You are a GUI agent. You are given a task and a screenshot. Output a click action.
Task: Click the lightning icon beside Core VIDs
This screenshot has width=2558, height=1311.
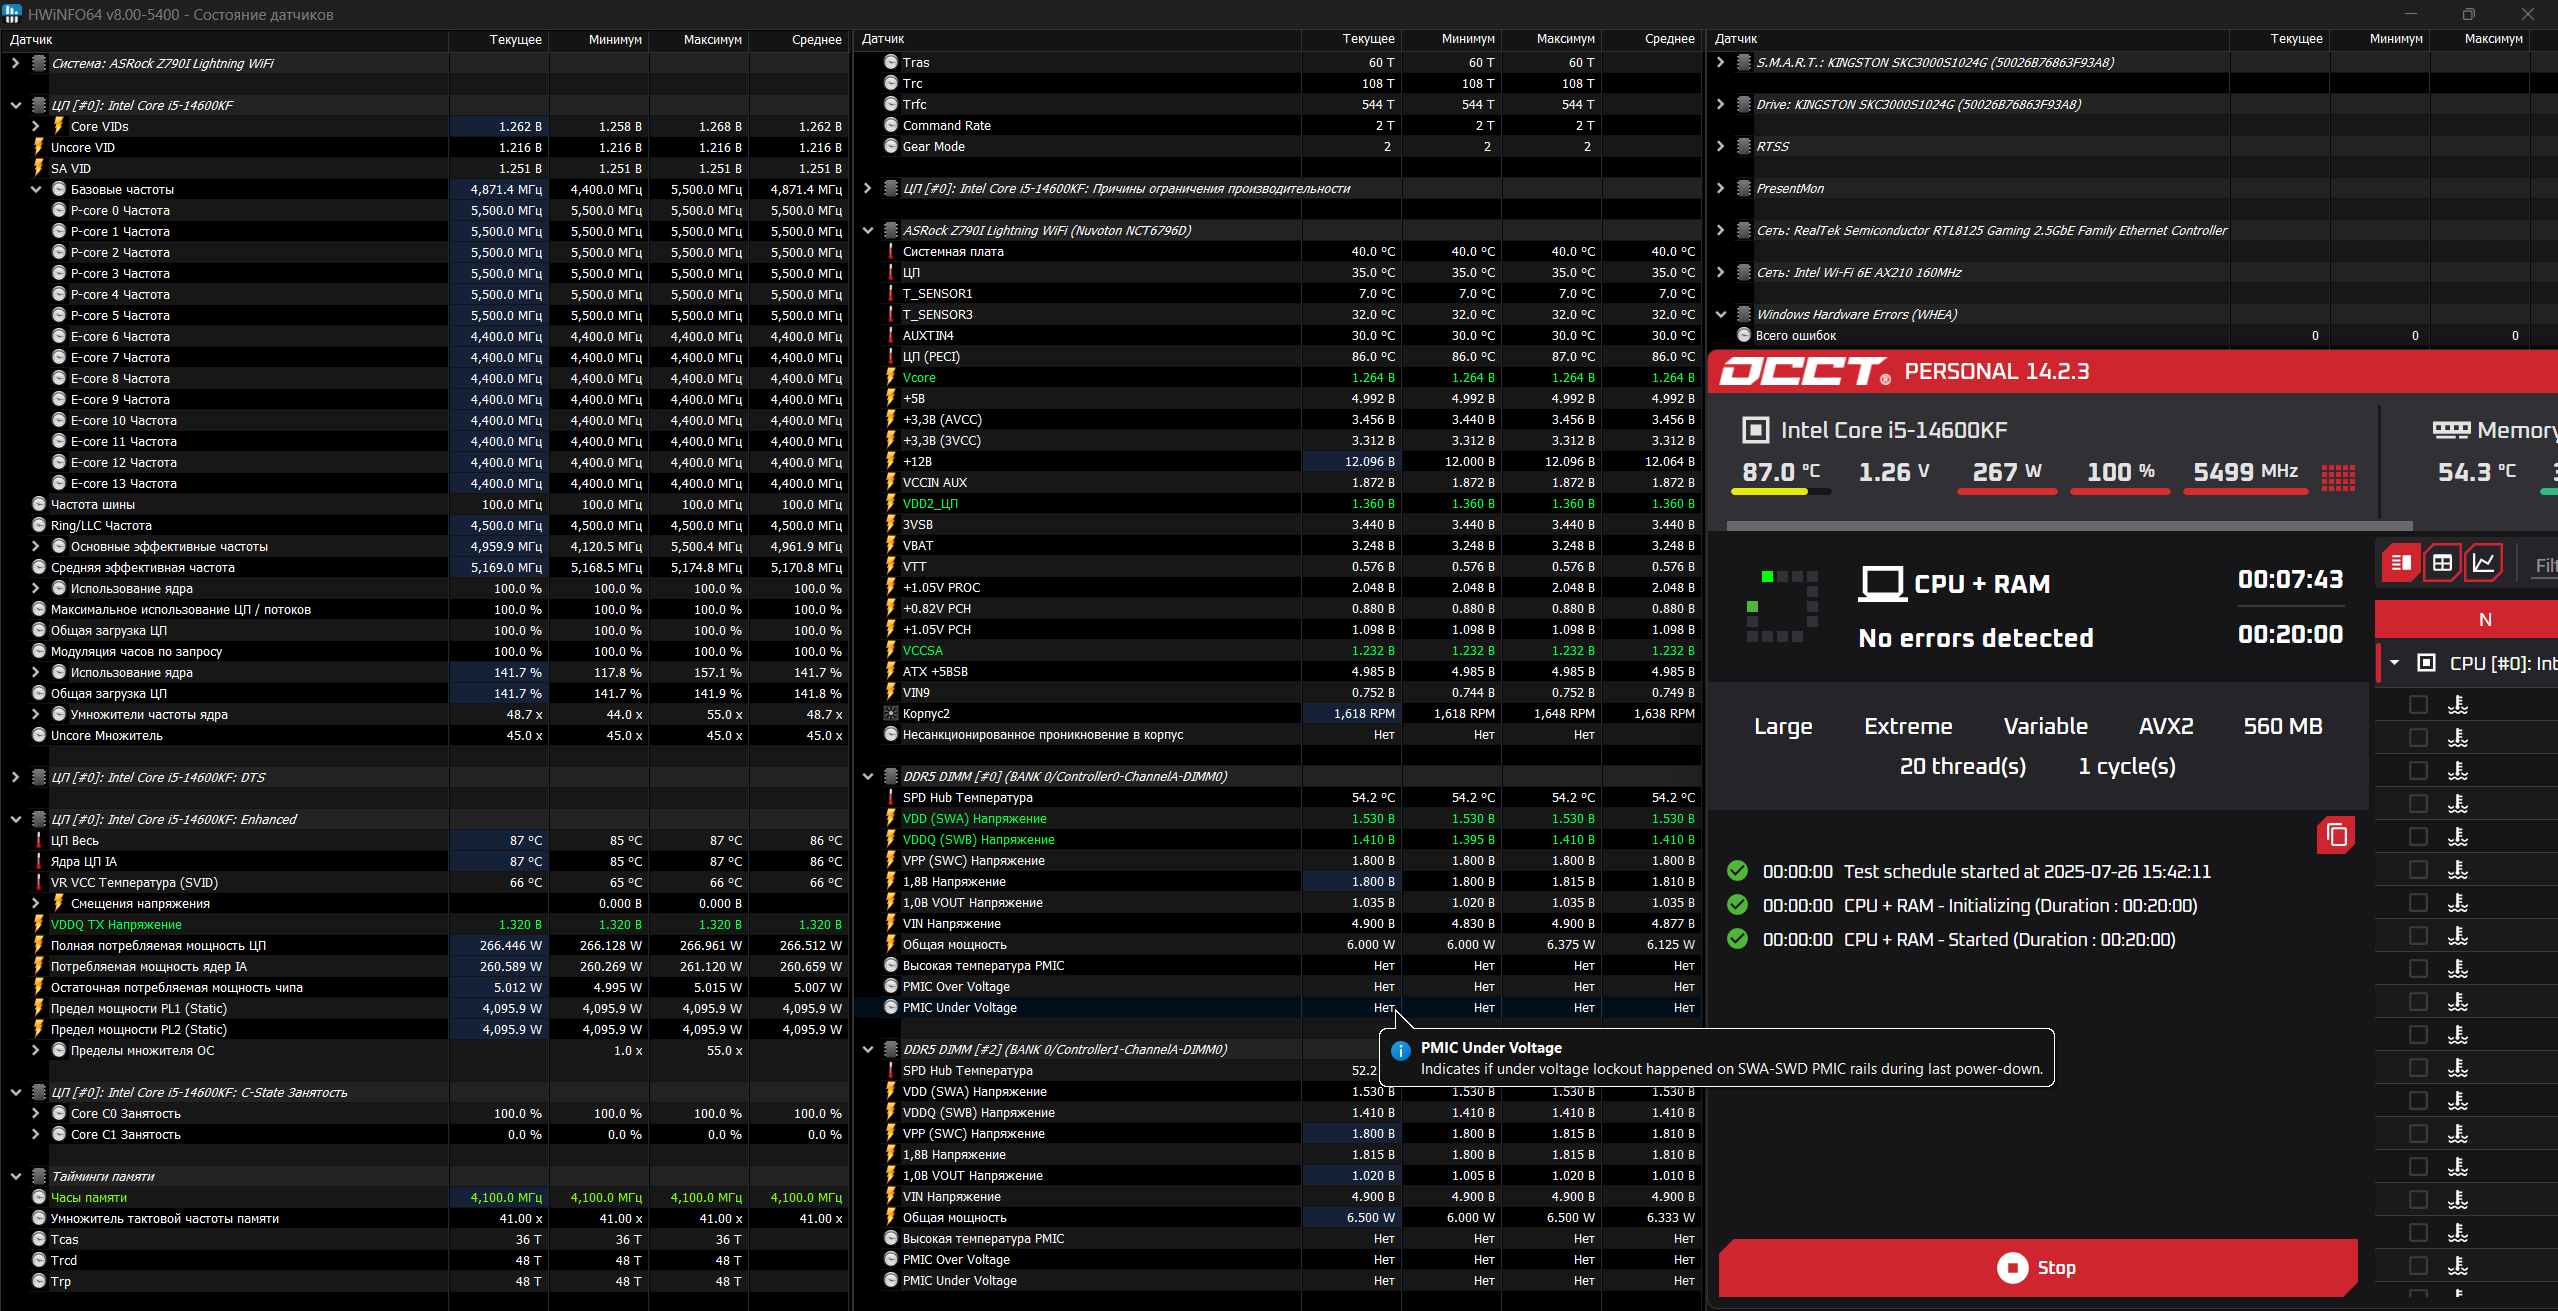coord(58,126)
